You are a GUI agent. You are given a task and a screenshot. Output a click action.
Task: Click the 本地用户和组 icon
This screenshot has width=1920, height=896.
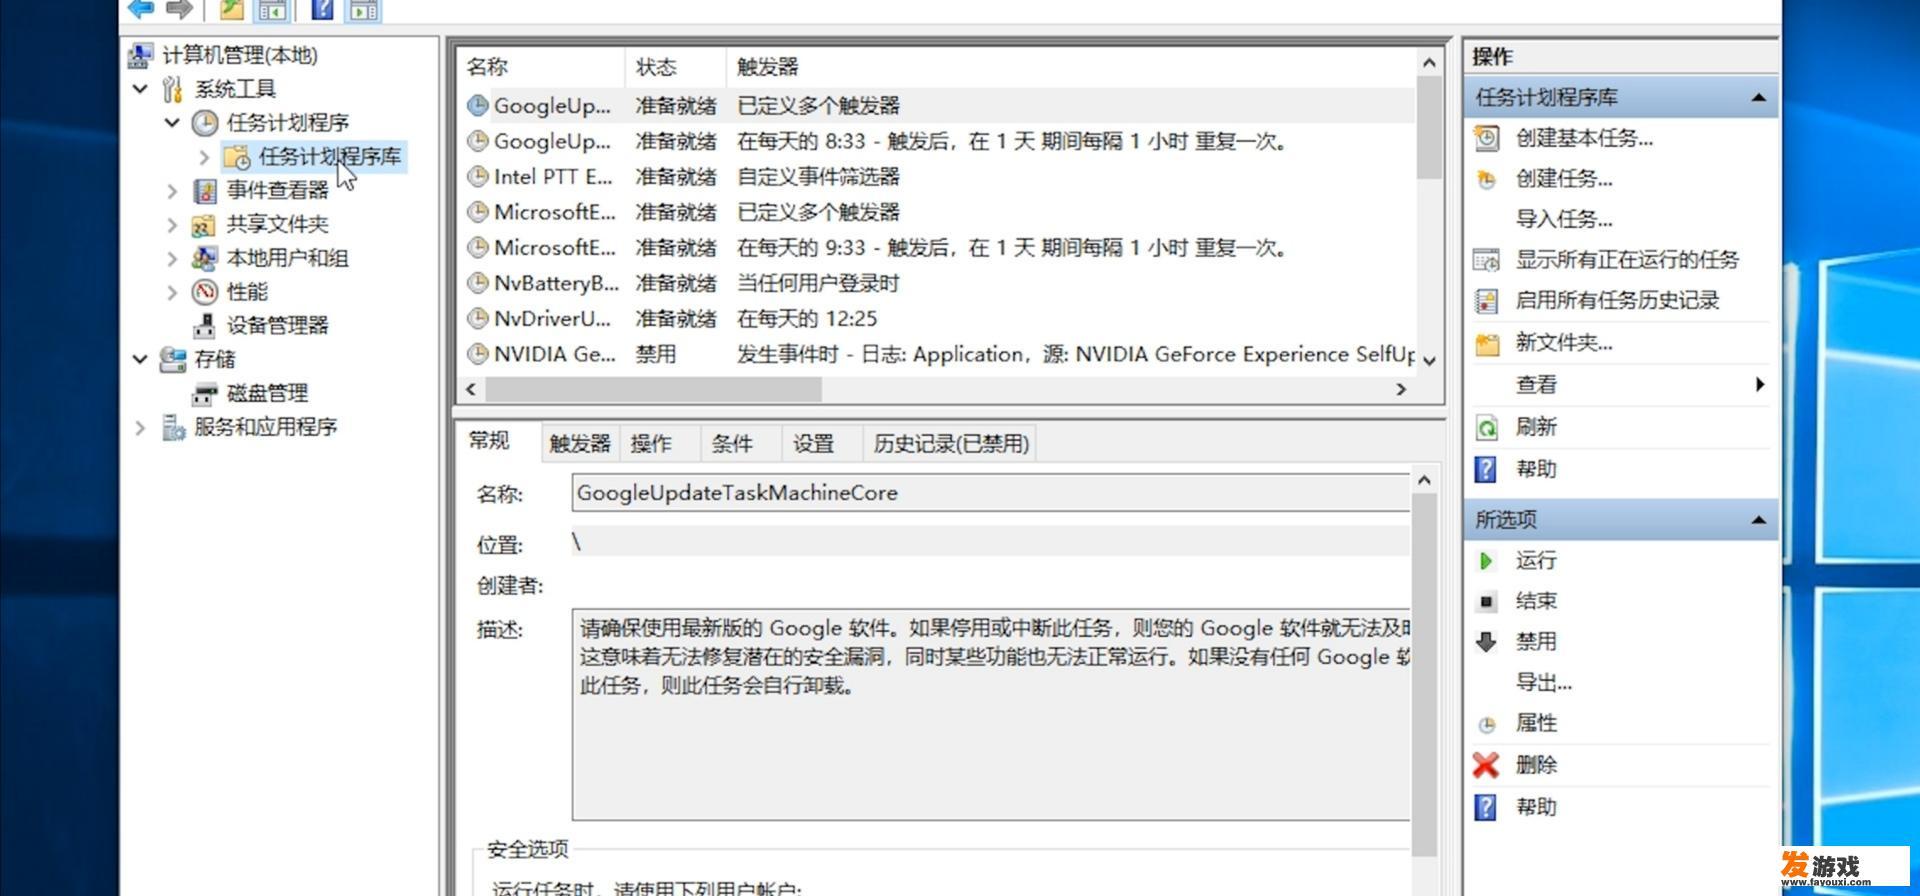[x=204, y=259]
